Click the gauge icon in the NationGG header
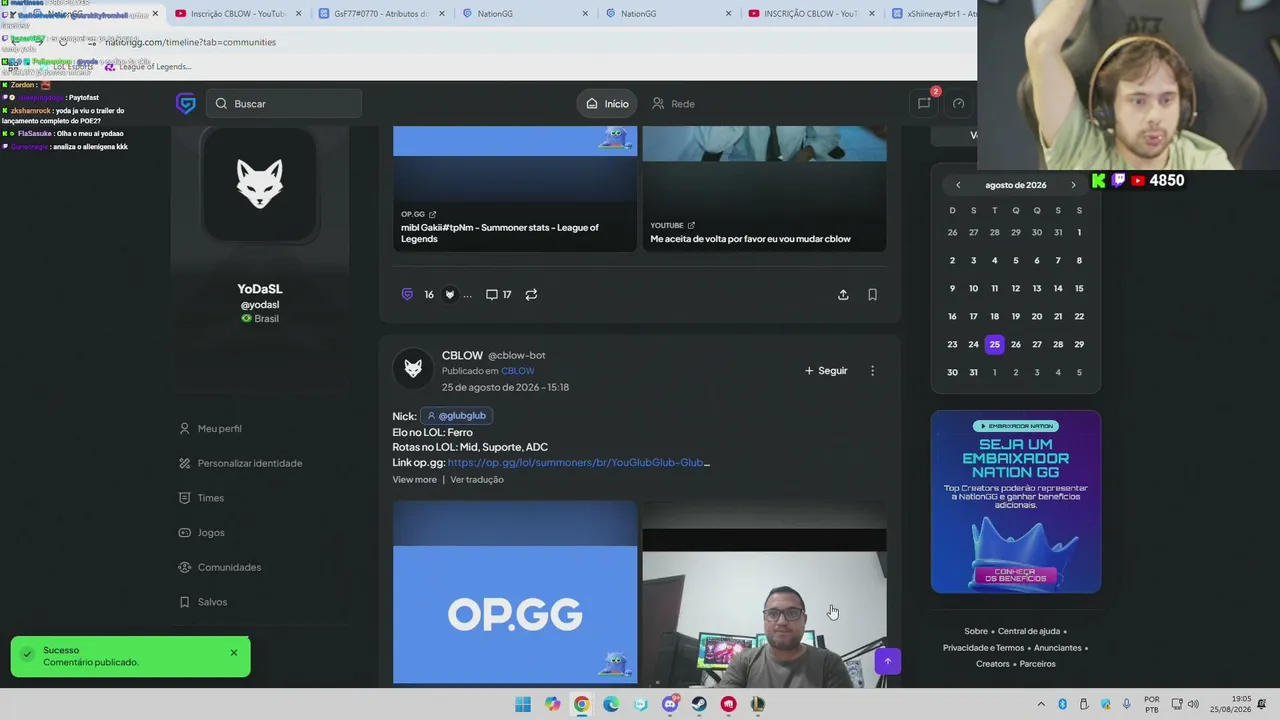1280x720 pixels. coord(958,104)
